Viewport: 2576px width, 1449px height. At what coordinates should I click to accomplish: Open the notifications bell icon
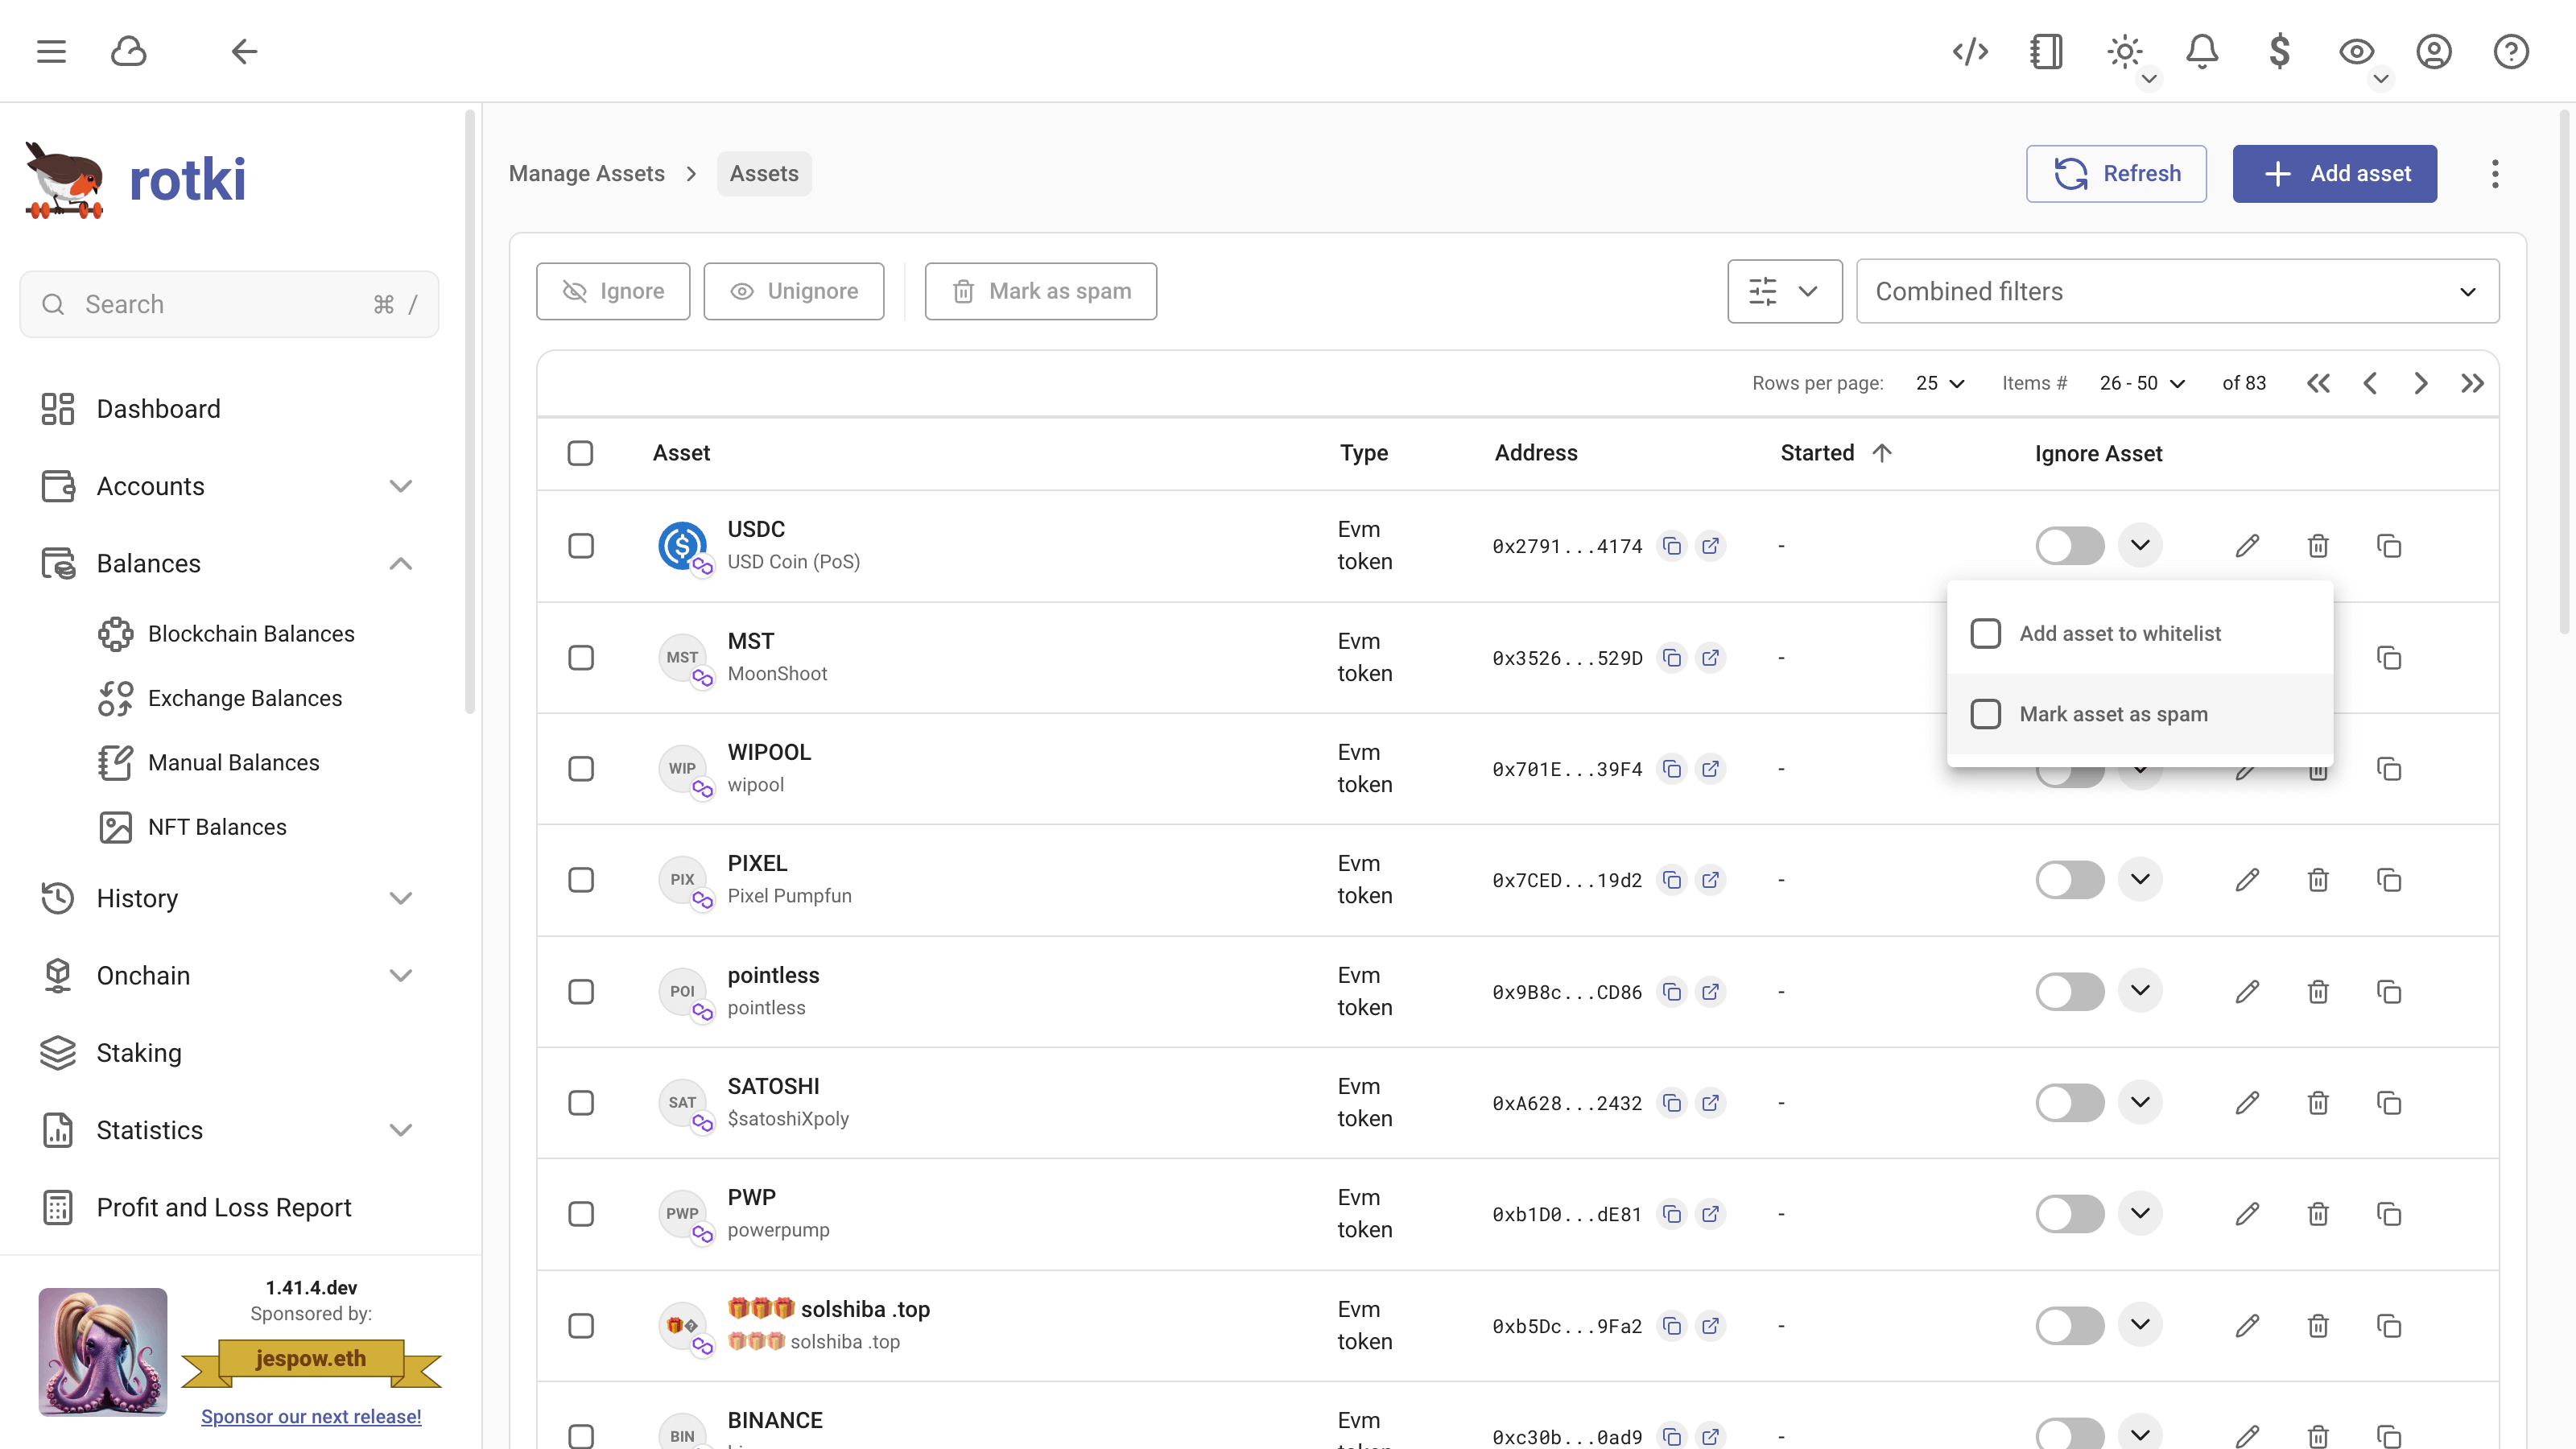[2201, 52]
